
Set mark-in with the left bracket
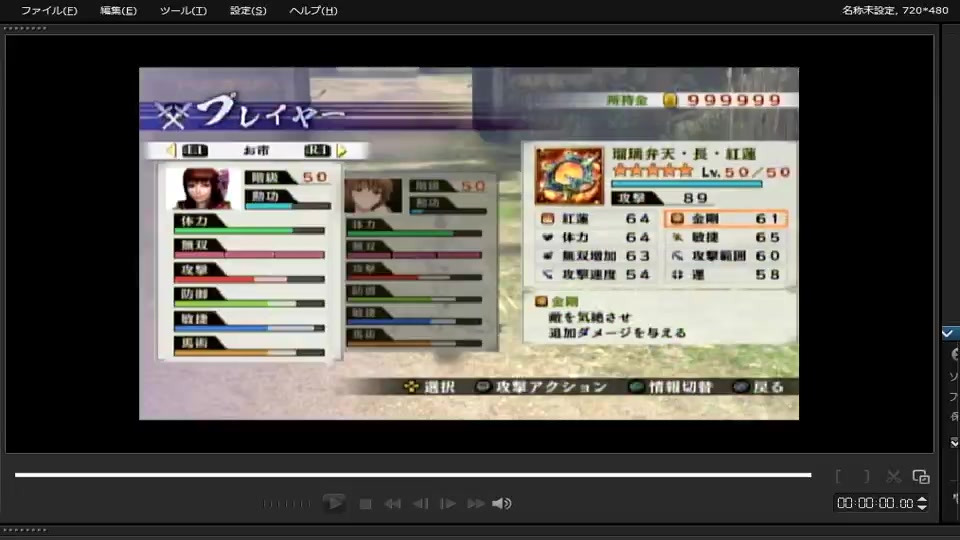tap(838, 476)
